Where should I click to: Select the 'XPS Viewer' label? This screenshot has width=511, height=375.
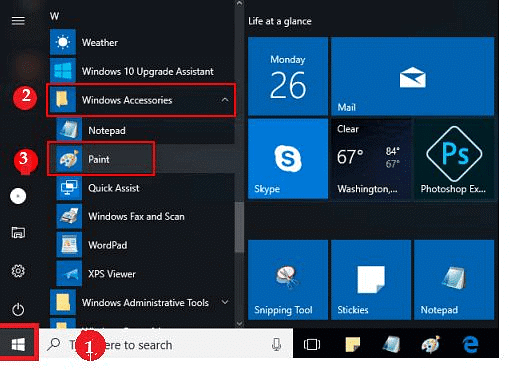point(112,274)
